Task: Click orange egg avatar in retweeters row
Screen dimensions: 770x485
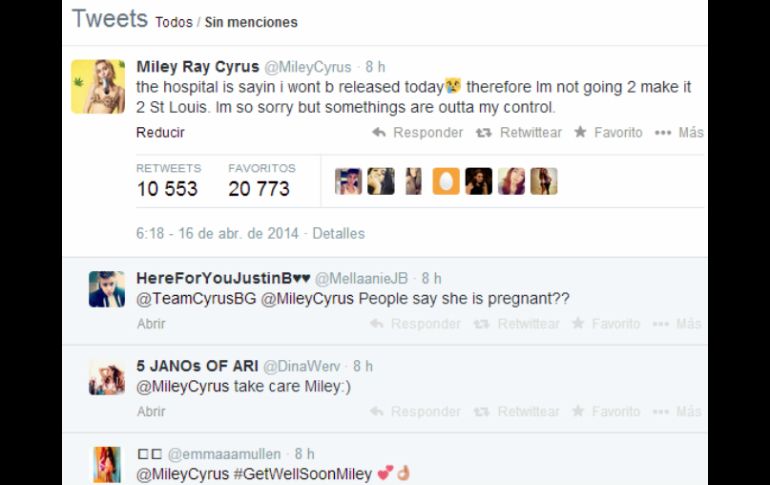Action: pos(446,181)
